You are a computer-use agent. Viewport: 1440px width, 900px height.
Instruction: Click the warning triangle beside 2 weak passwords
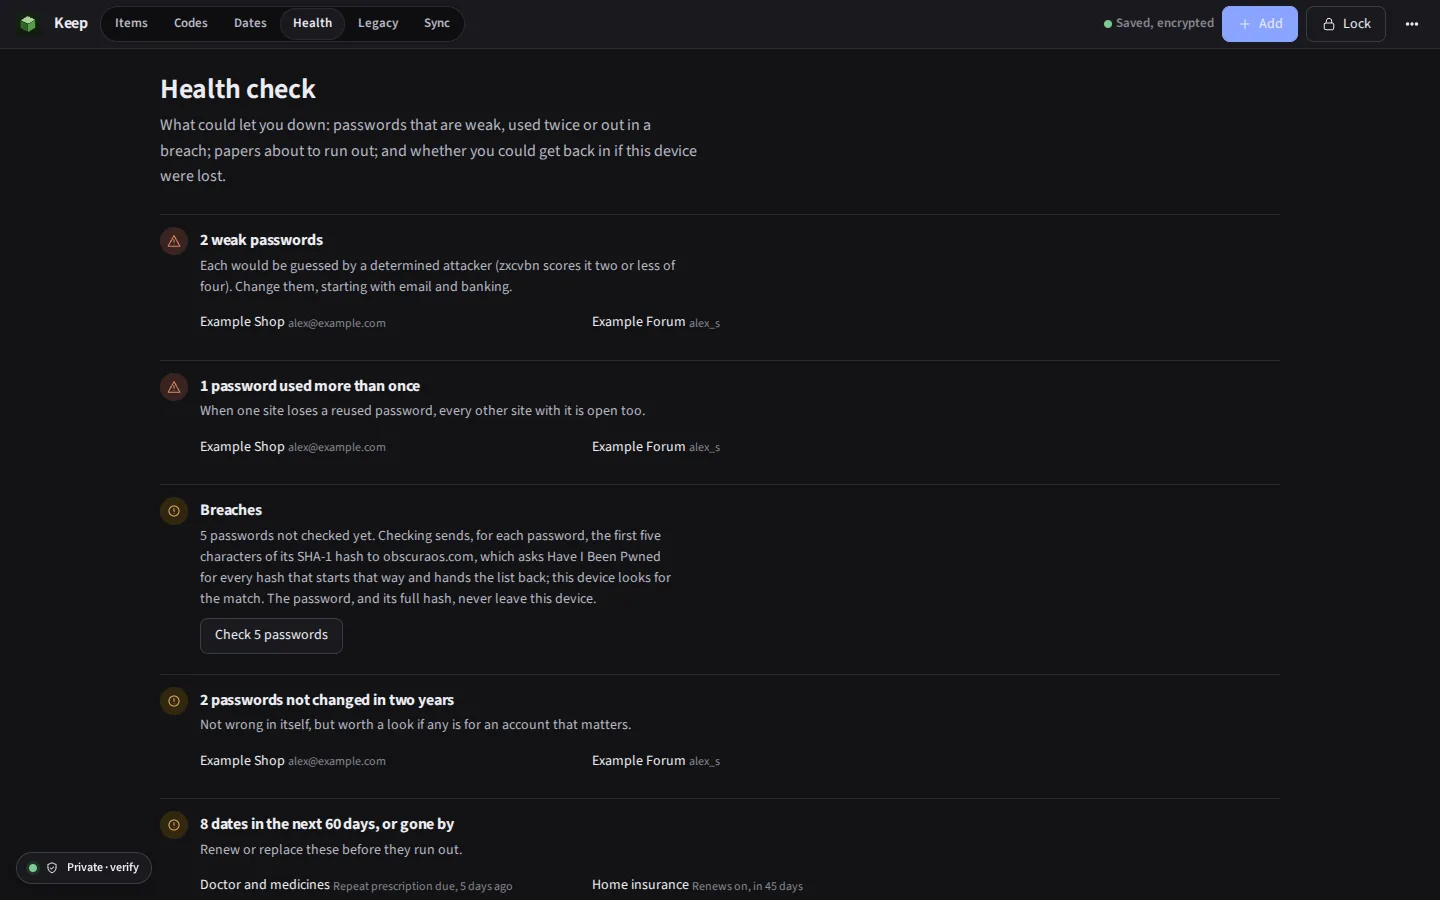click(x=174, y=241)
